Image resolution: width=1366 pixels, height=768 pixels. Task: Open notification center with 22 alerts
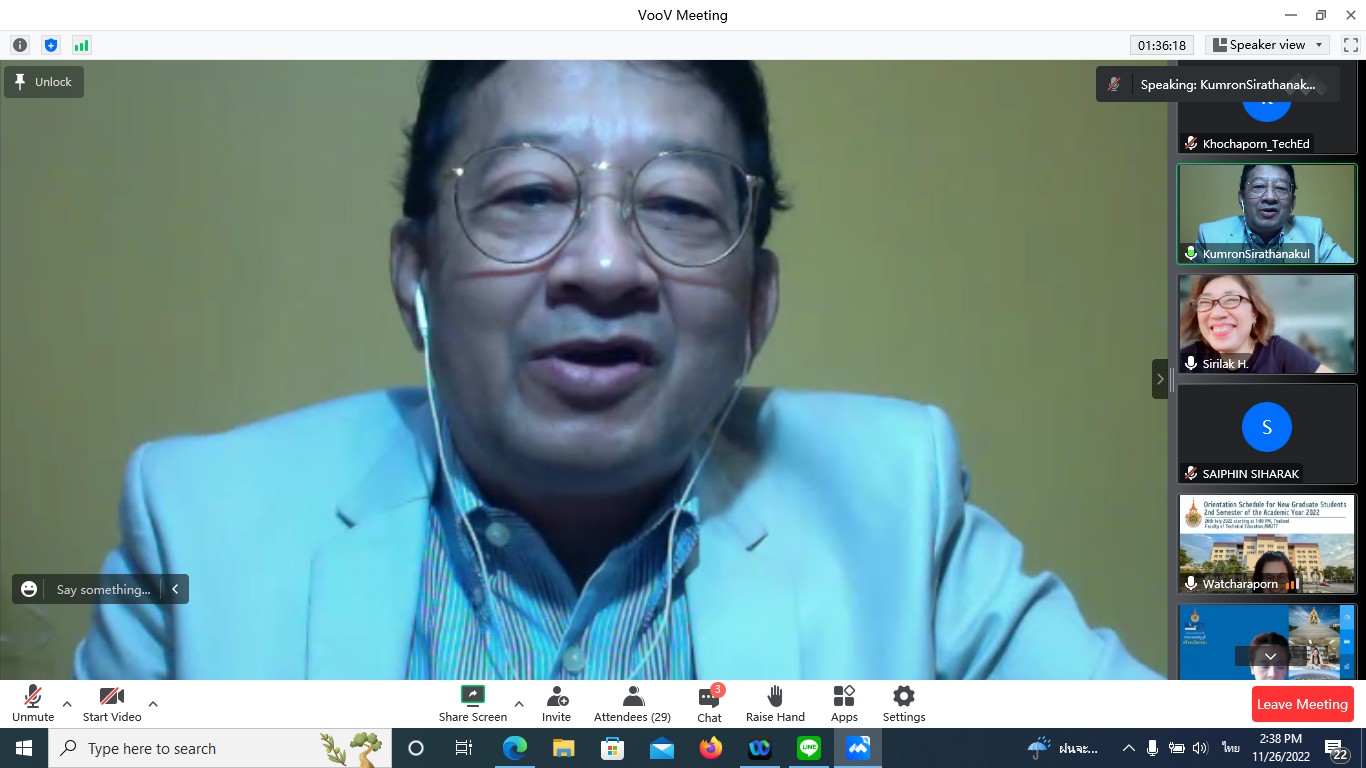(x=1337, y=750)
